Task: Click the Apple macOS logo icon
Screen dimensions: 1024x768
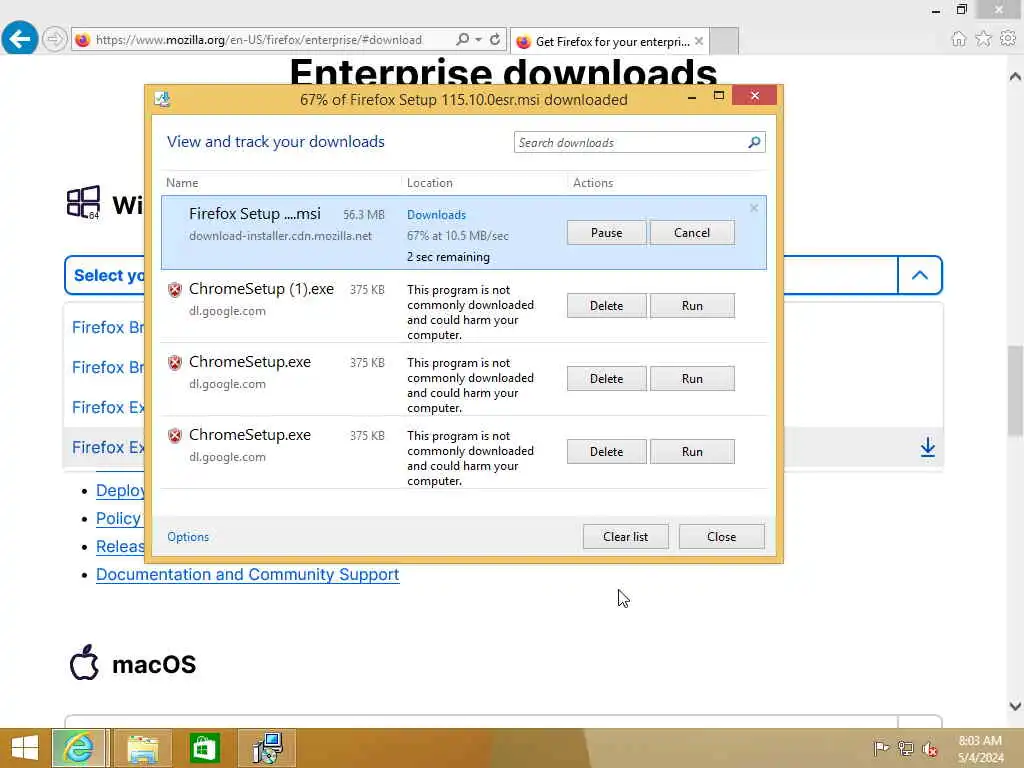Action: pyautogui.click(x=84, y=662)
